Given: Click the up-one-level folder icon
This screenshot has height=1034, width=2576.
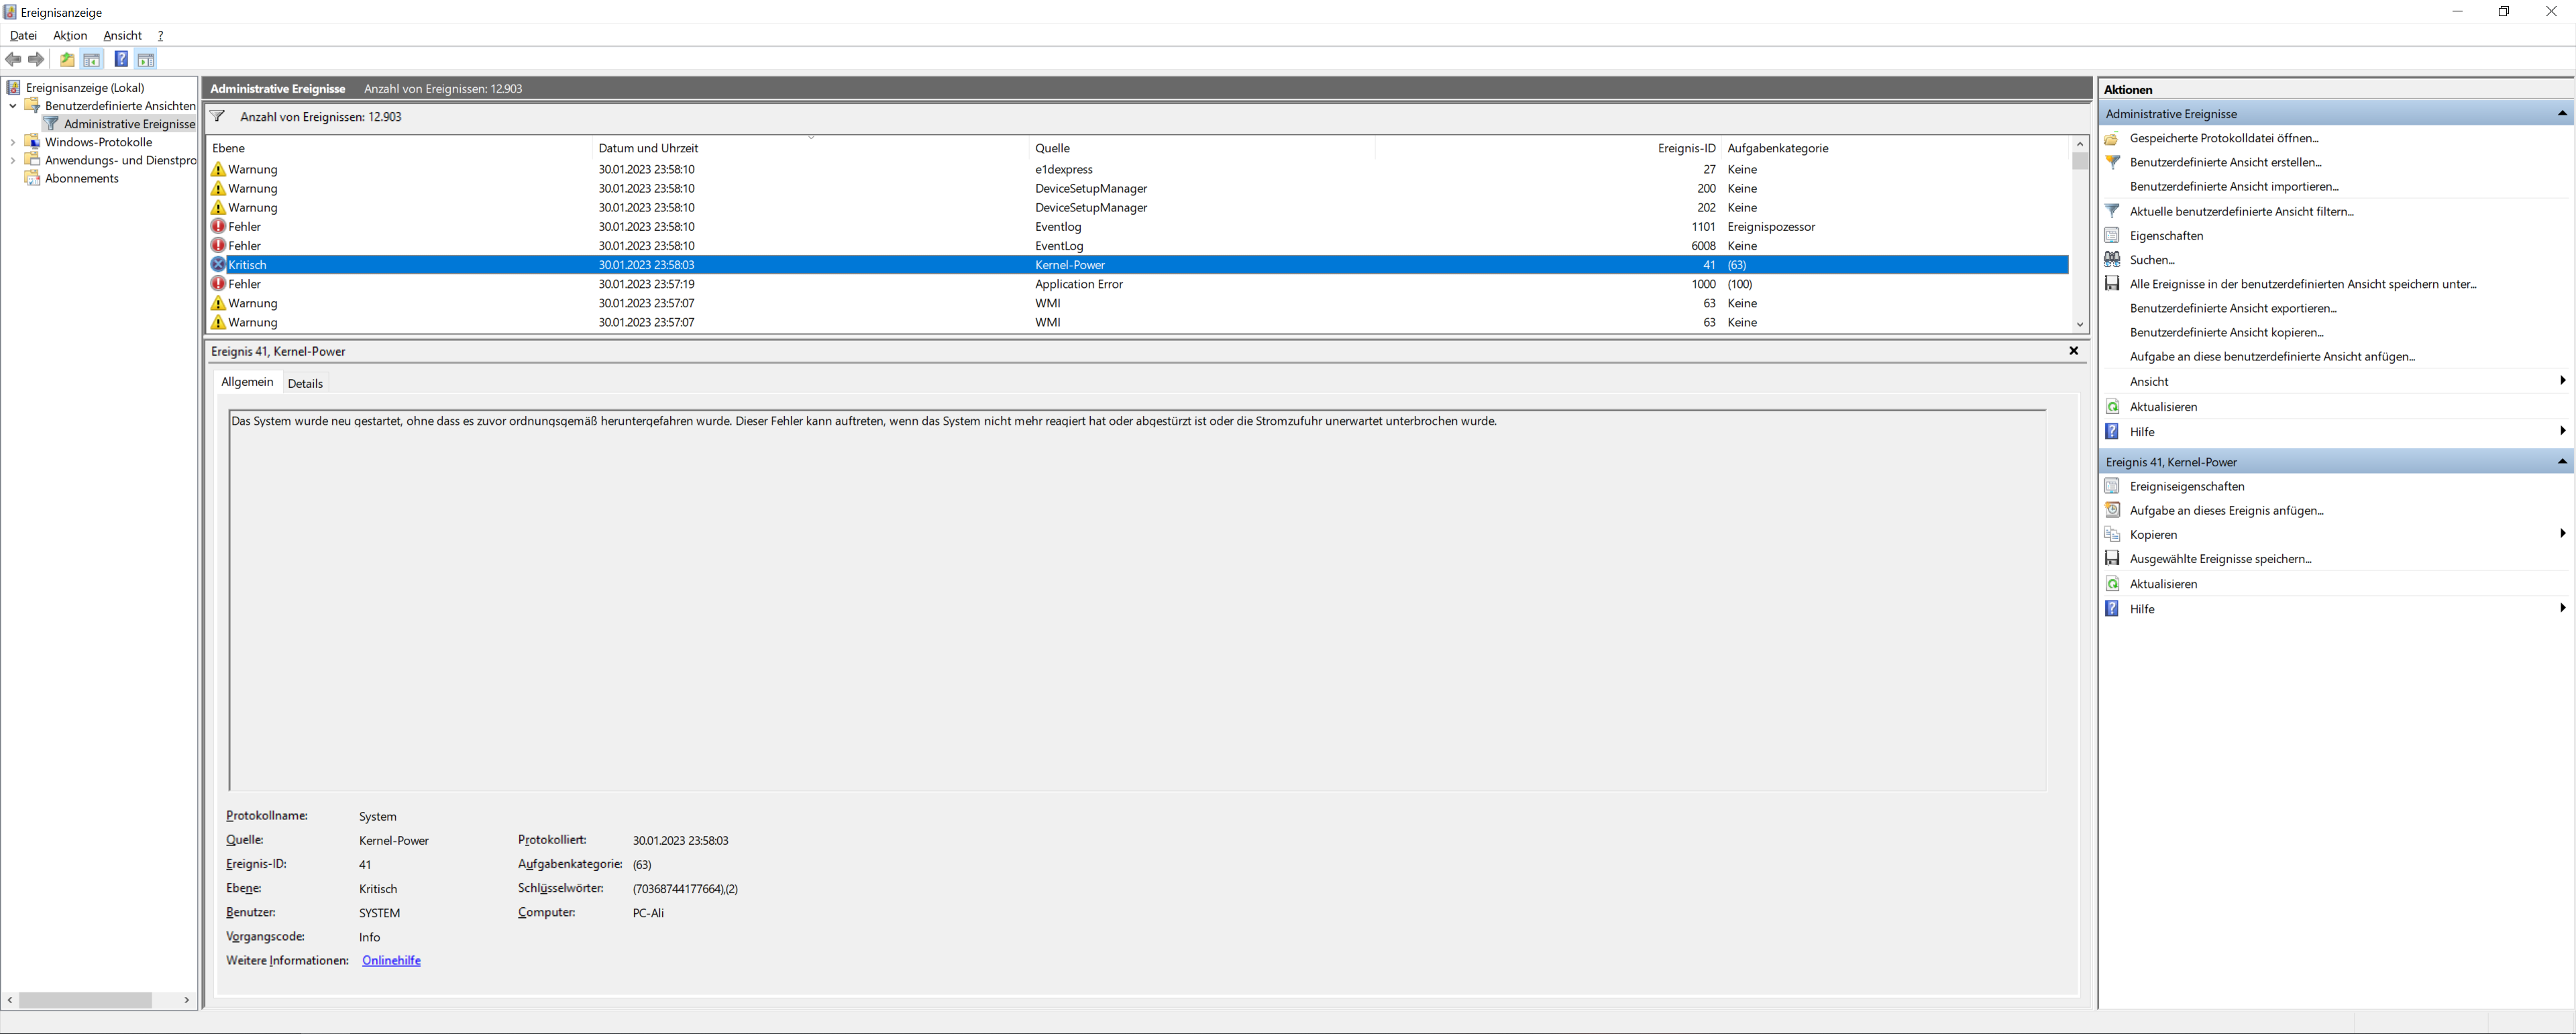Looking at the screenshot, I should 67,59.
